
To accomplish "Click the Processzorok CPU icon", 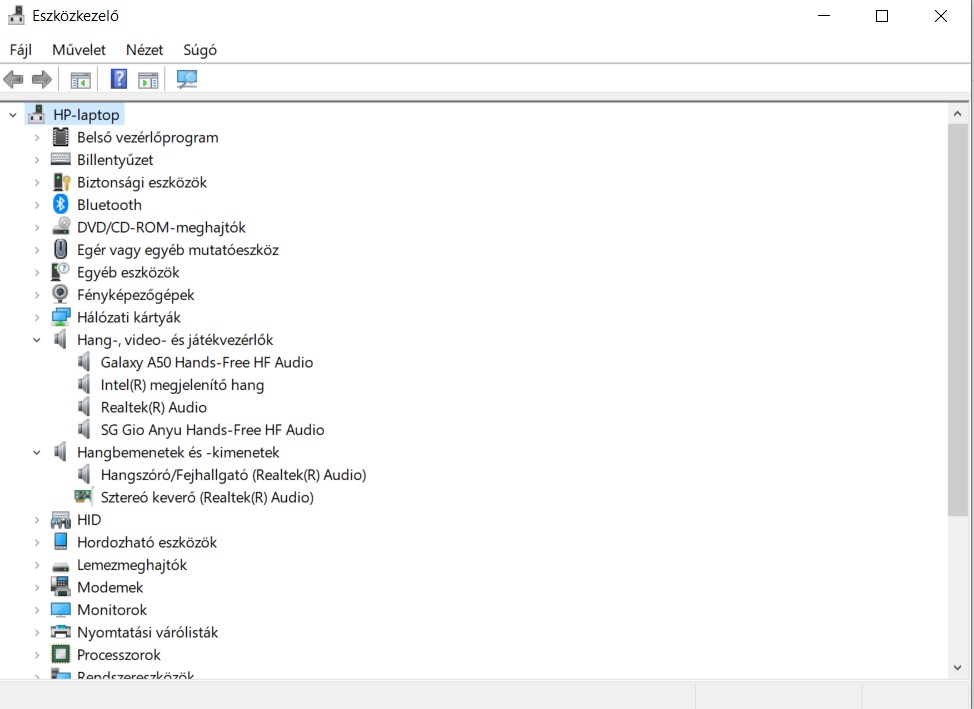I will tap(60, 654).
